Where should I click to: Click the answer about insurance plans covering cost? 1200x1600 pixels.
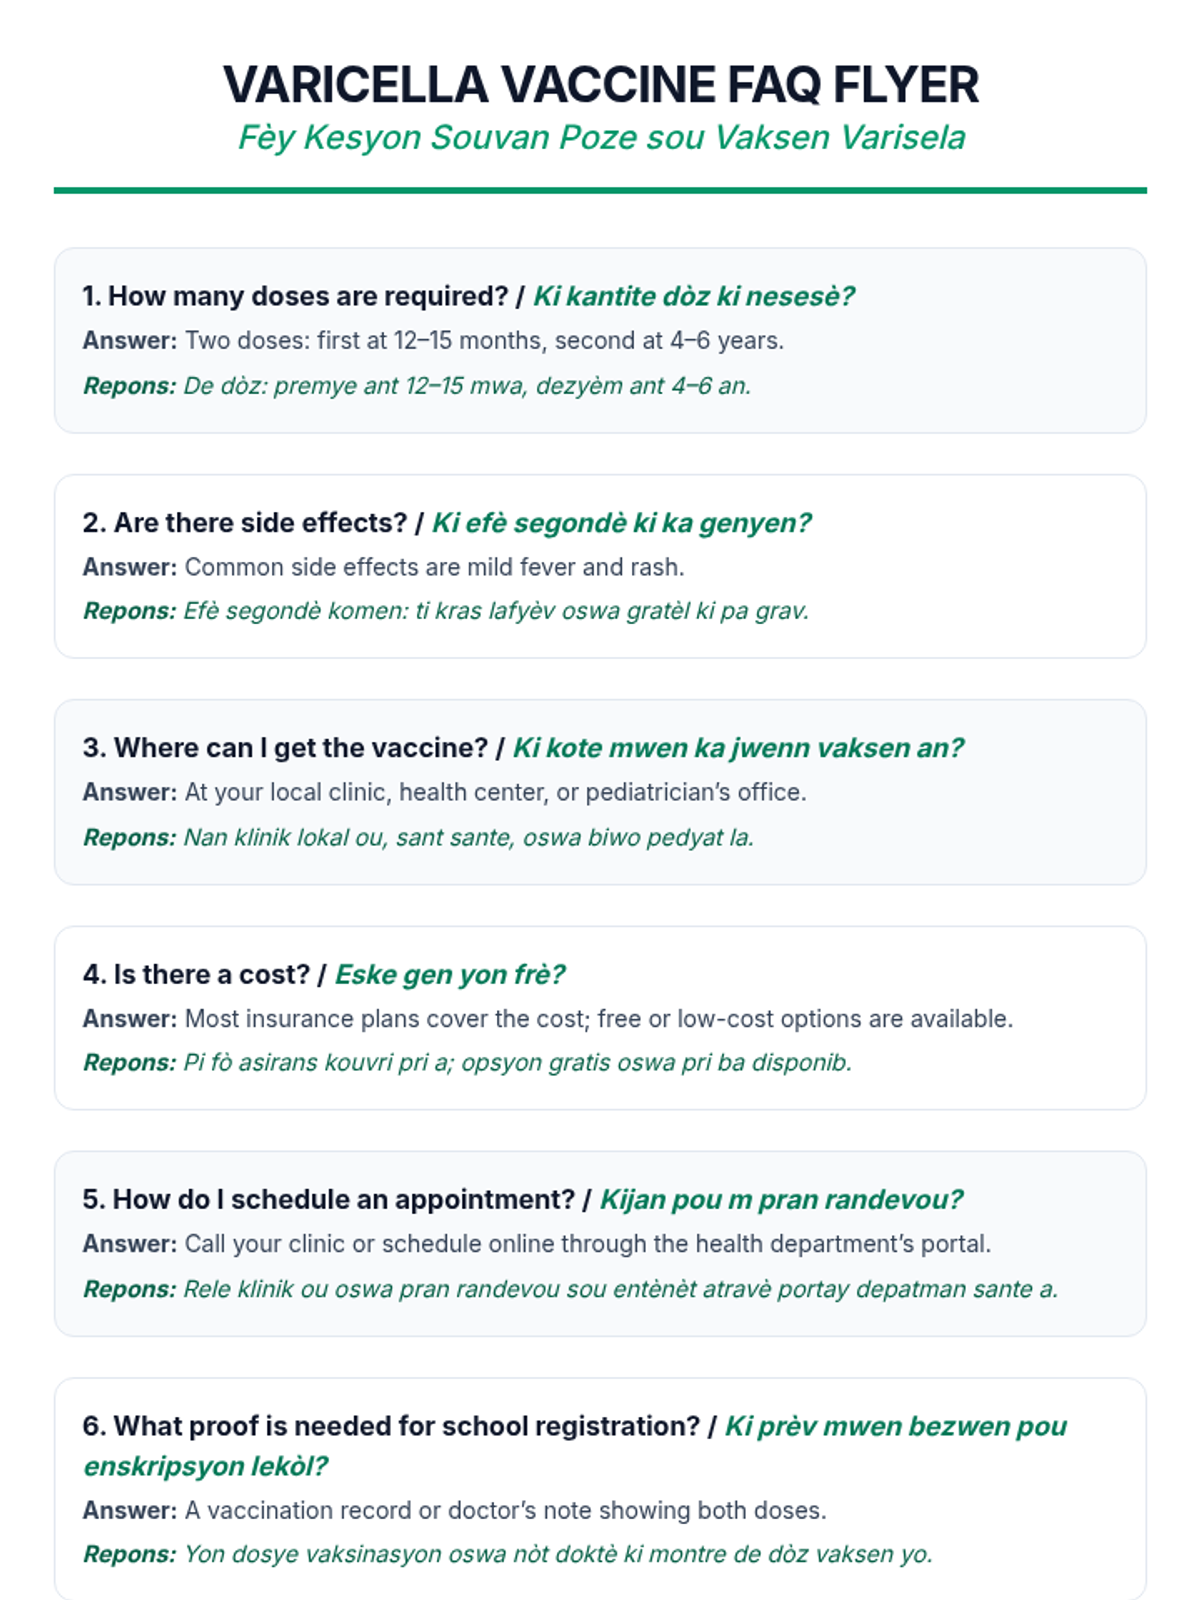548,1019
